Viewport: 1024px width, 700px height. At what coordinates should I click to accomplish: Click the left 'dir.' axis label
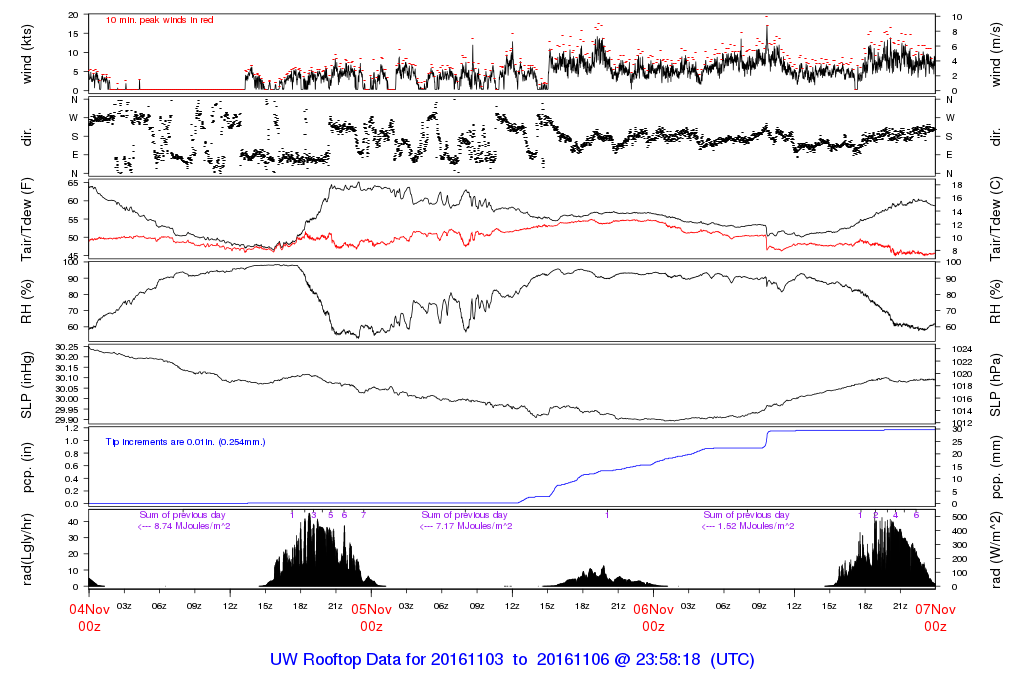pos(27,137)
